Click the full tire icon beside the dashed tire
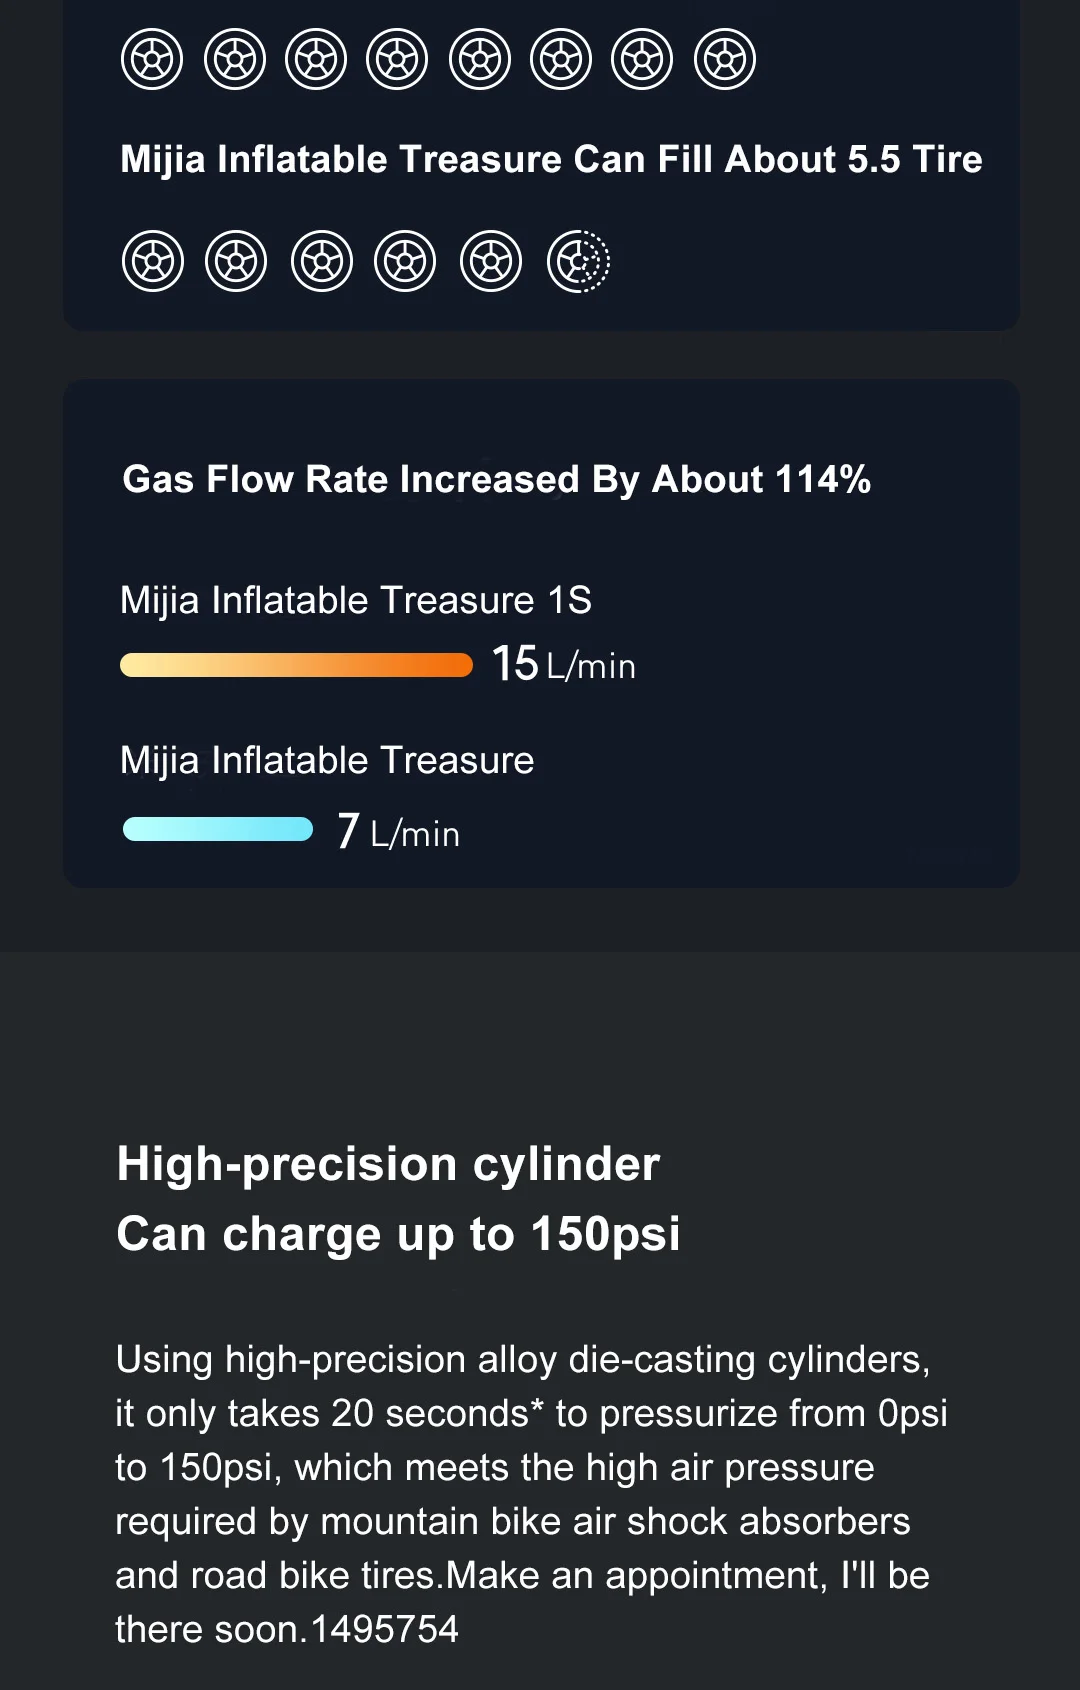 491,262
